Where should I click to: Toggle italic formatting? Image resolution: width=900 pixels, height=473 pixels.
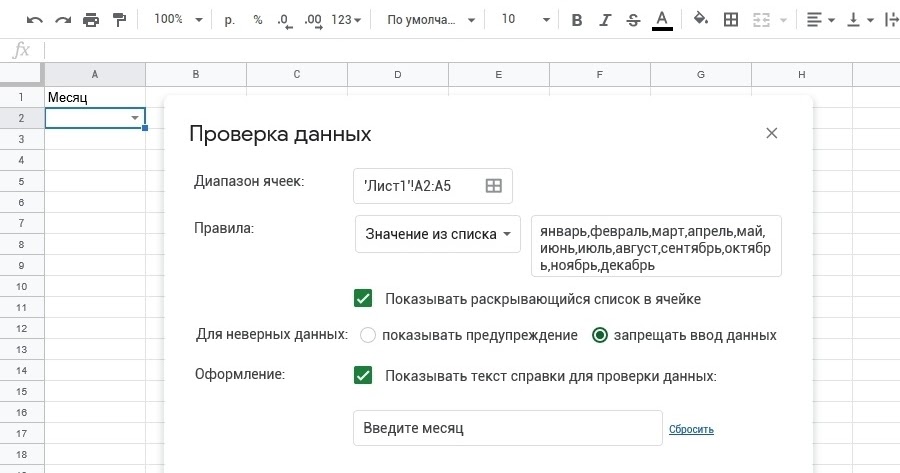[x=605, y=19]
